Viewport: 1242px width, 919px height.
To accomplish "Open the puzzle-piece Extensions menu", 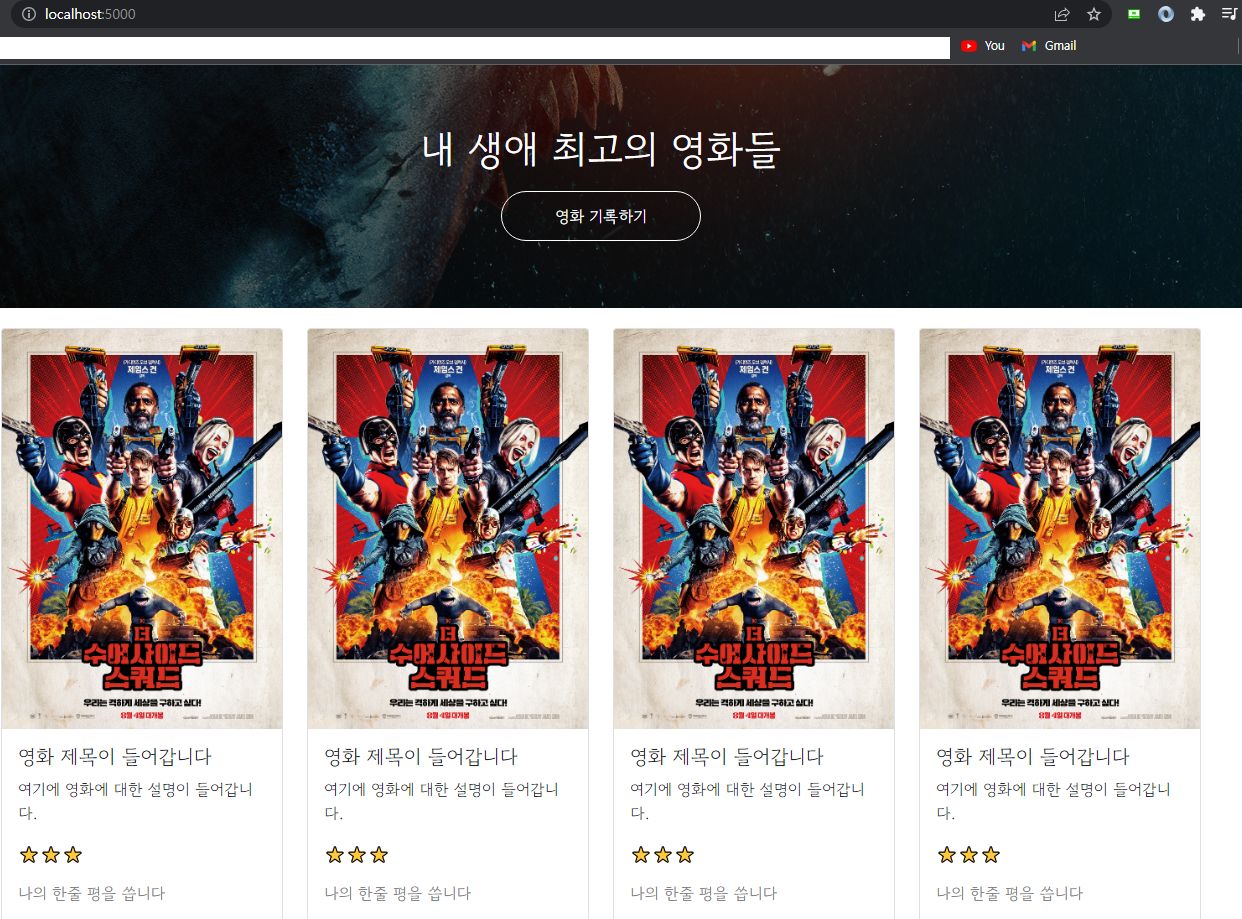I will tap(1197, 14).
